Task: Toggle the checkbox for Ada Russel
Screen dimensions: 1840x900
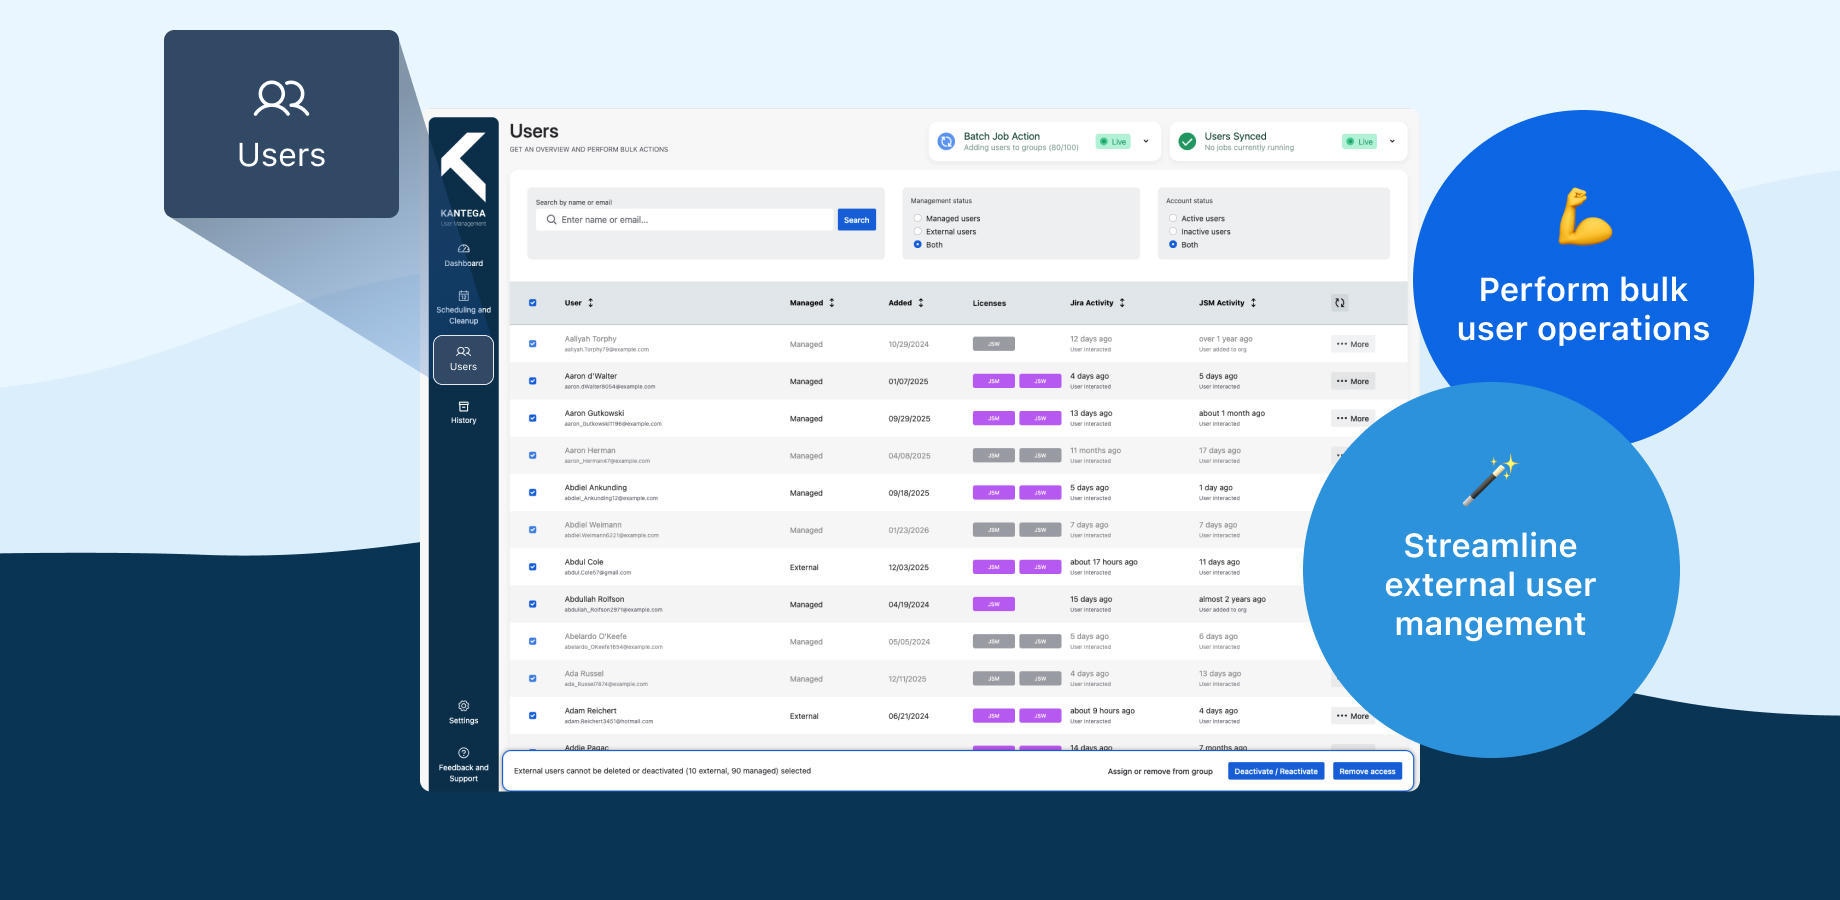Action: (x=532, y=679)
